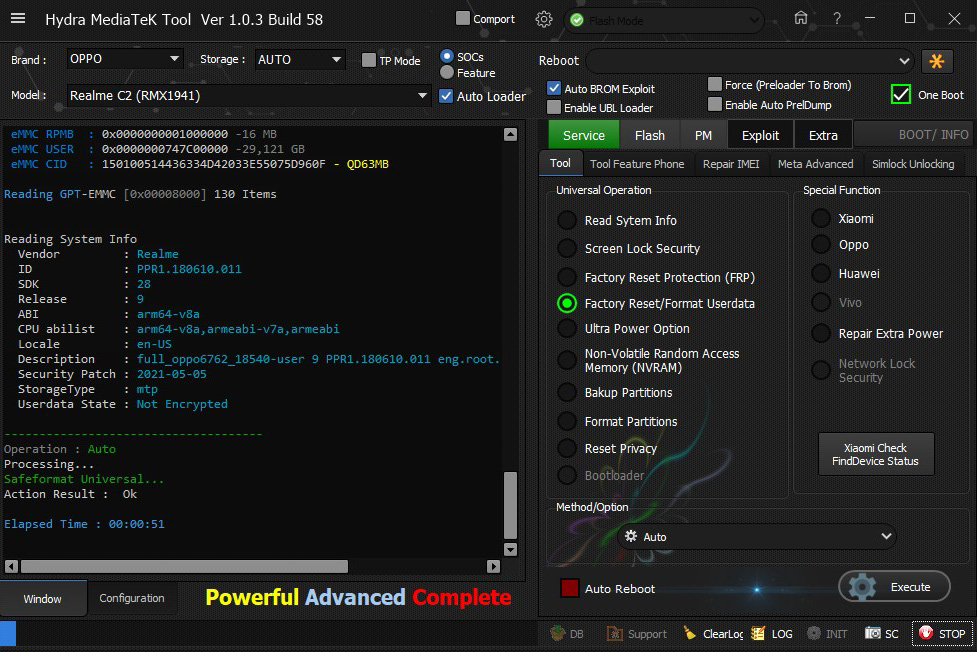The image size is (977, 652).
Task: Click the ClearLog broom icon
Action: (x=690, y=634)
